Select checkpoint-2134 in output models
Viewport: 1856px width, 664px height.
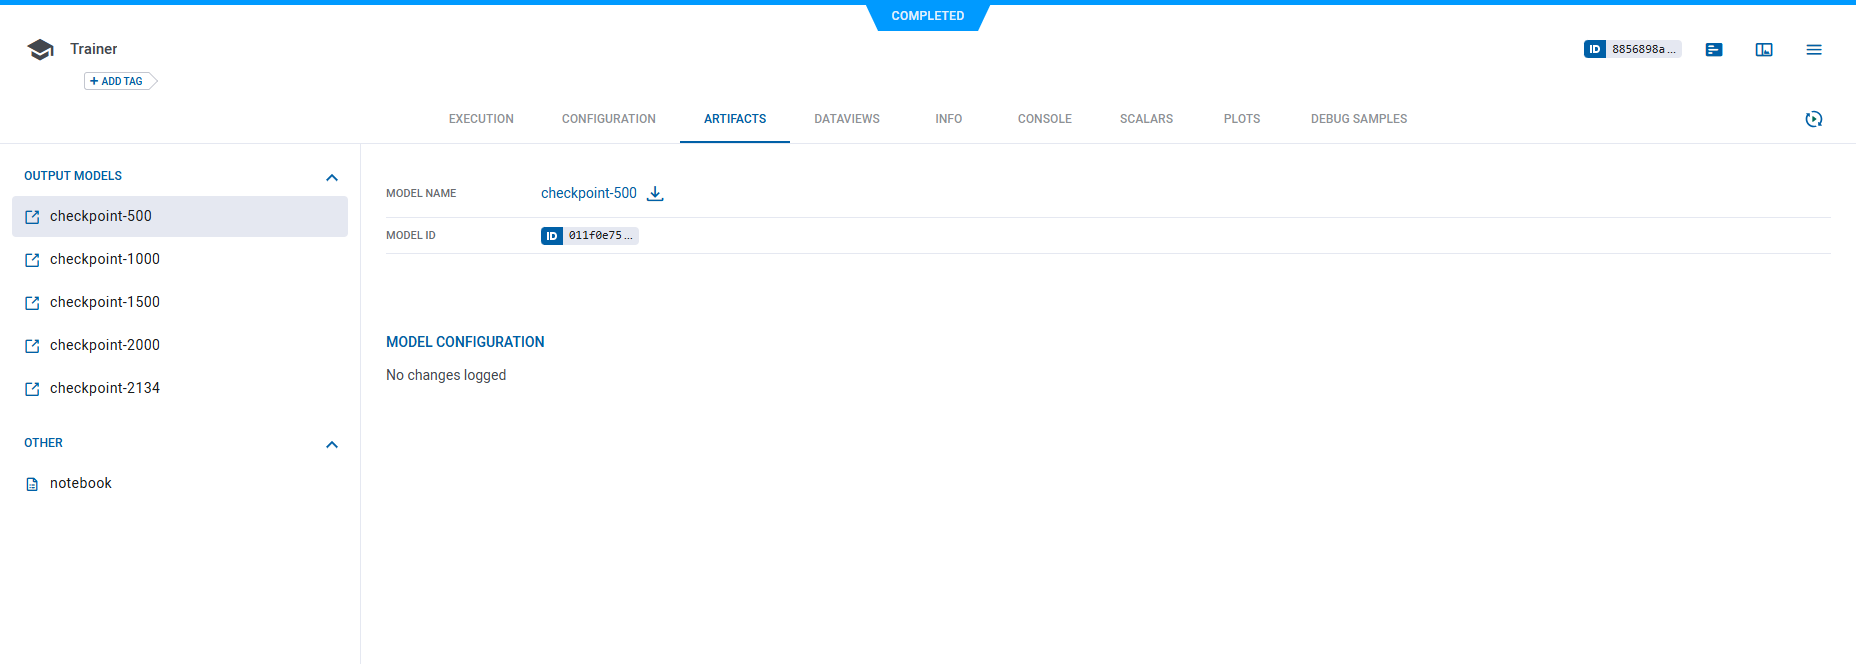click(x=105, y=388)
